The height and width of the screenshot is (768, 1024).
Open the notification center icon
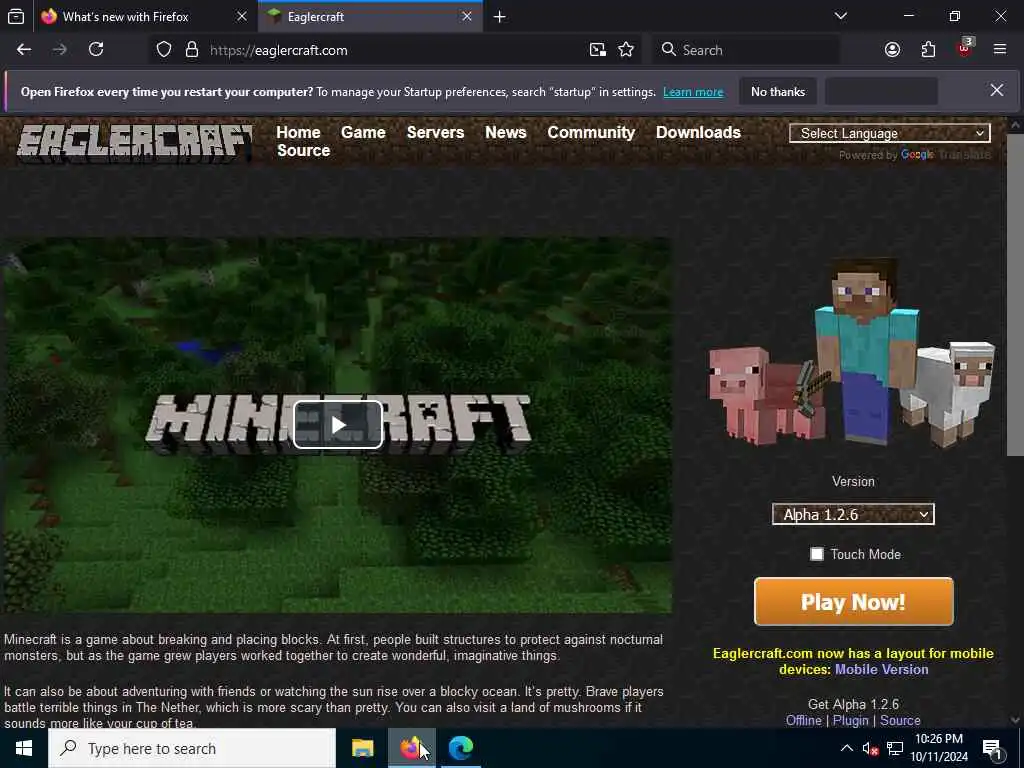point(992,748)
